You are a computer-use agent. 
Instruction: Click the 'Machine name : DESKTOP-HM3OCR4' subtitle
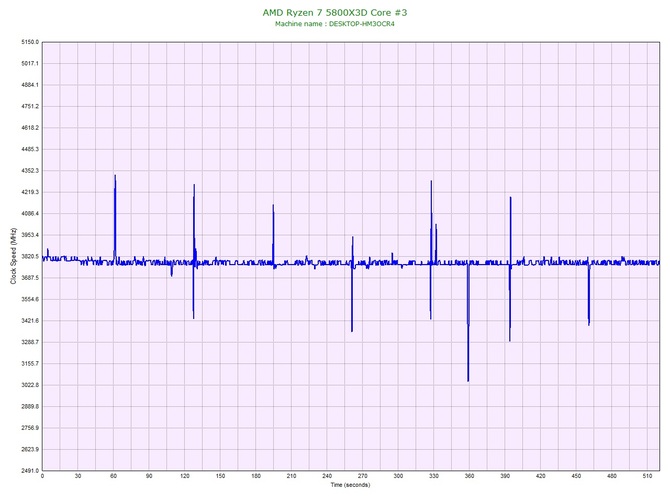pyautogui.click(x=335, y=24)
